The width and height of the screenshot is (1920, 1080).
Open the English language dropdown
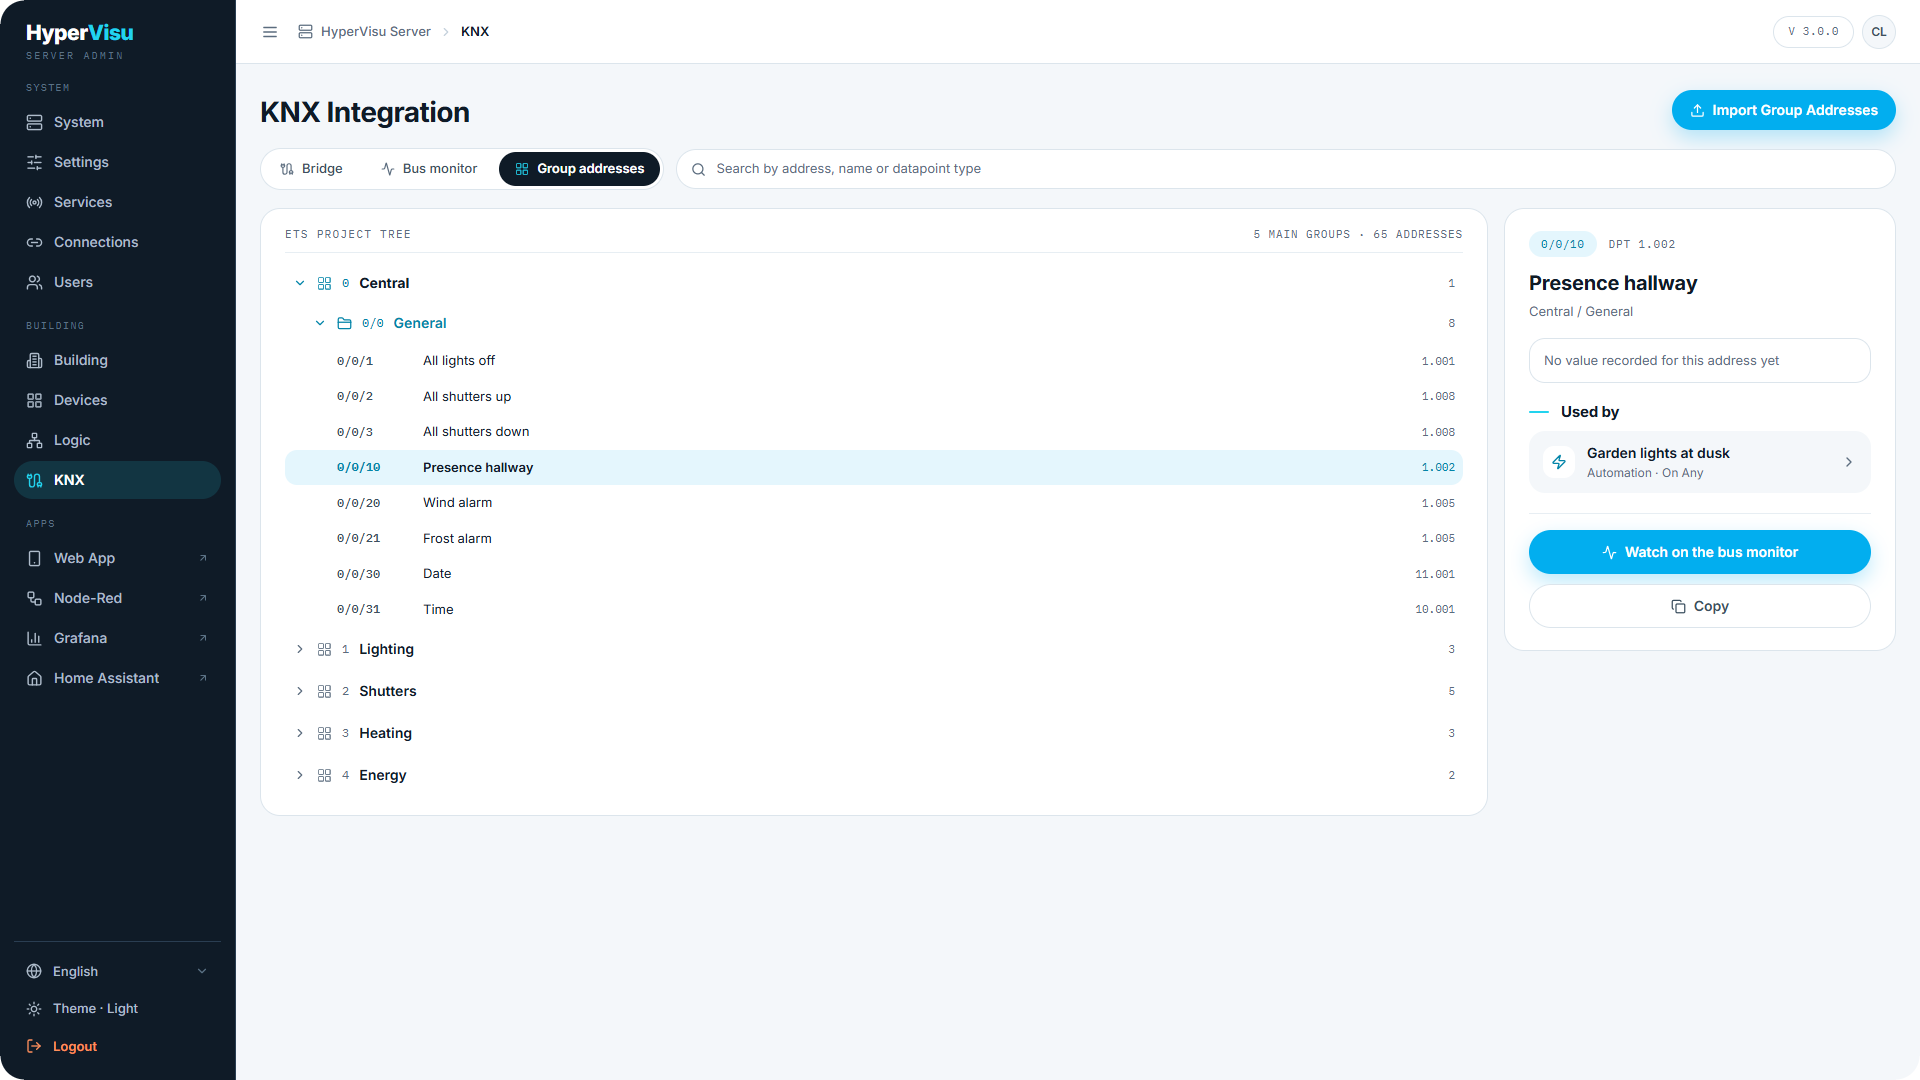tap(118, 971)
